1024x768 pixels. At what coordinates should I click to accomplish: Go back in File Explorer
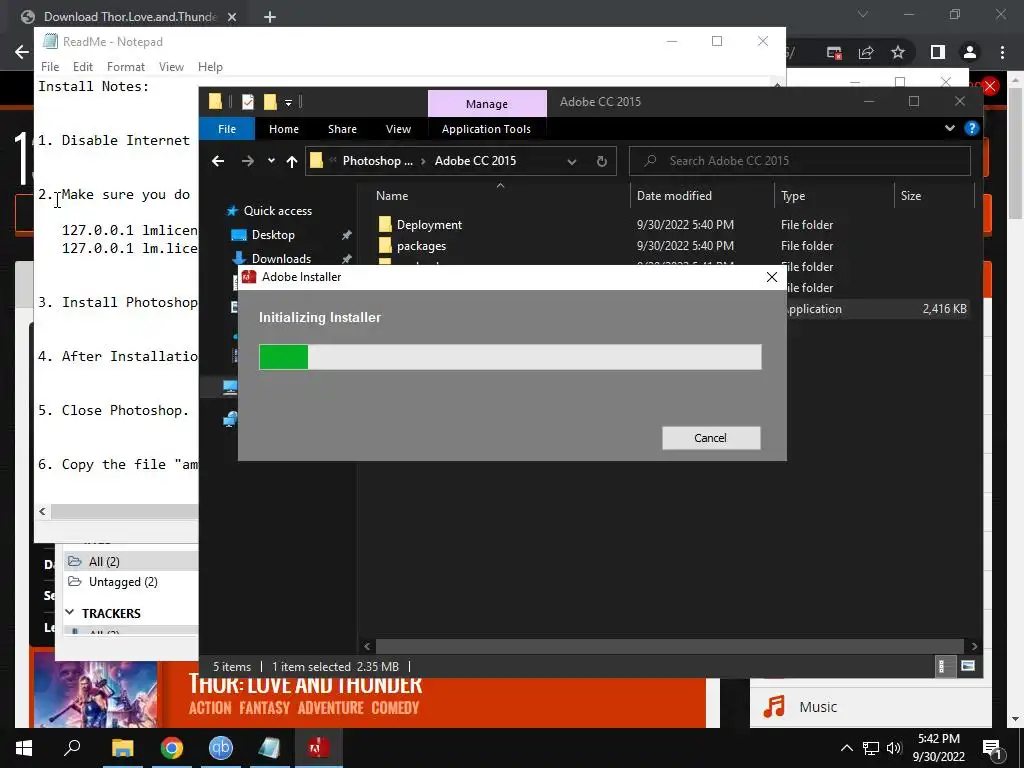click(218, 161)
